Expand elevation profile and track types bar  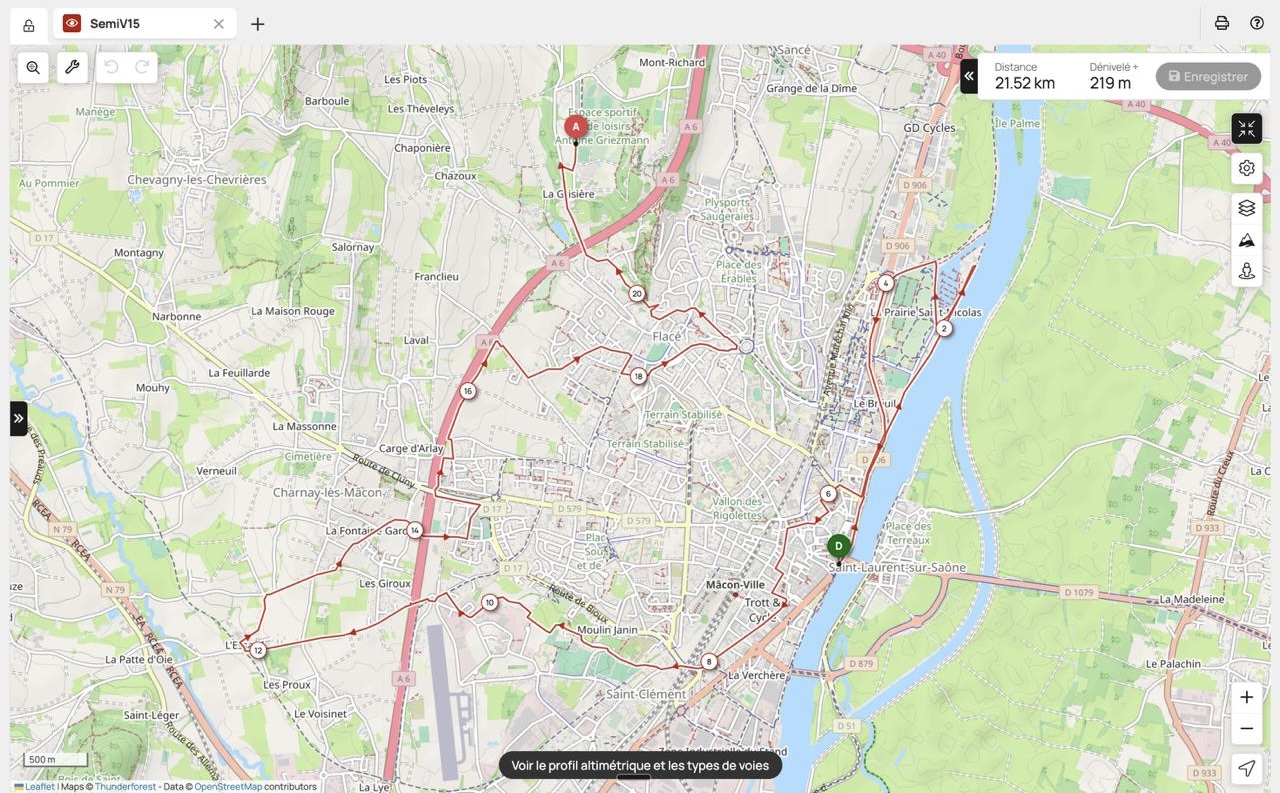click(x=640, y=766)
